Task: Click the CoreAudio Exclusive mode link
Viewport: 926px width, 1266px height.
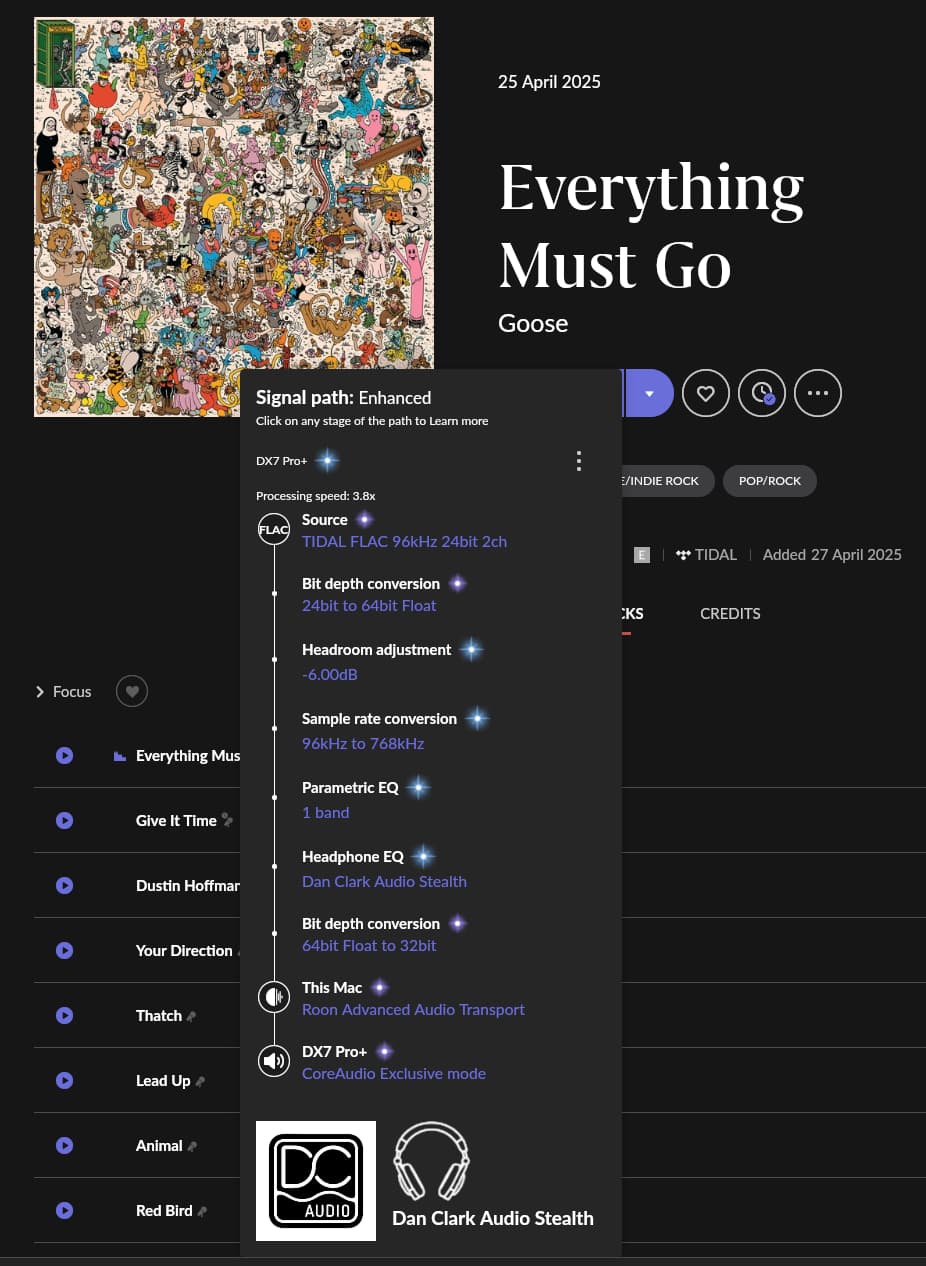Action: tap(394, 1074)
